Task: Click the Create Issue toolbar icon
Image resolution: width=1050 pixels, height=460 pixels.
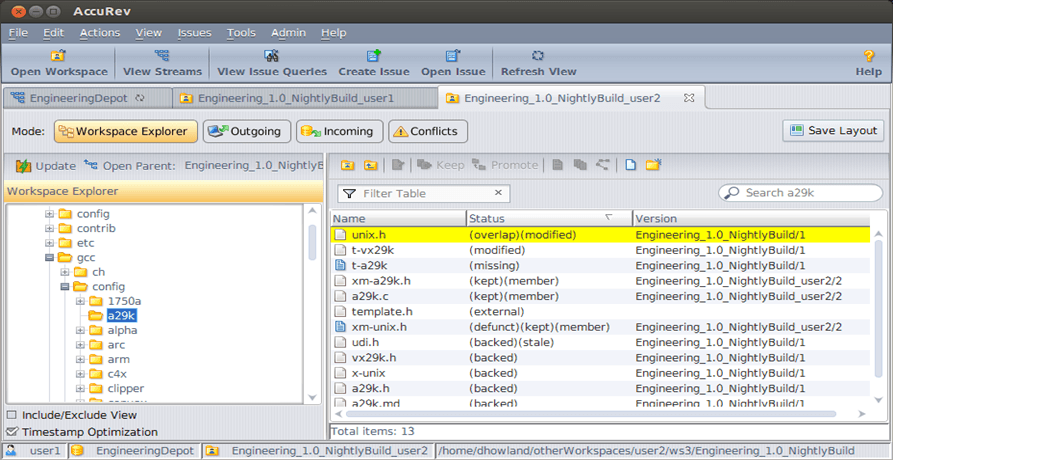Action: tap(374, 56)
